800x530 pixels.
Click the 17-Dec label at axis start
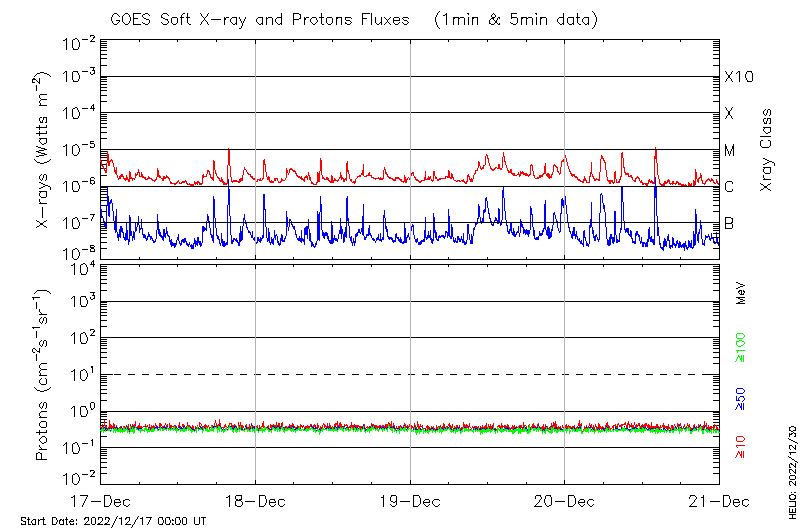[x=102, y=500]
